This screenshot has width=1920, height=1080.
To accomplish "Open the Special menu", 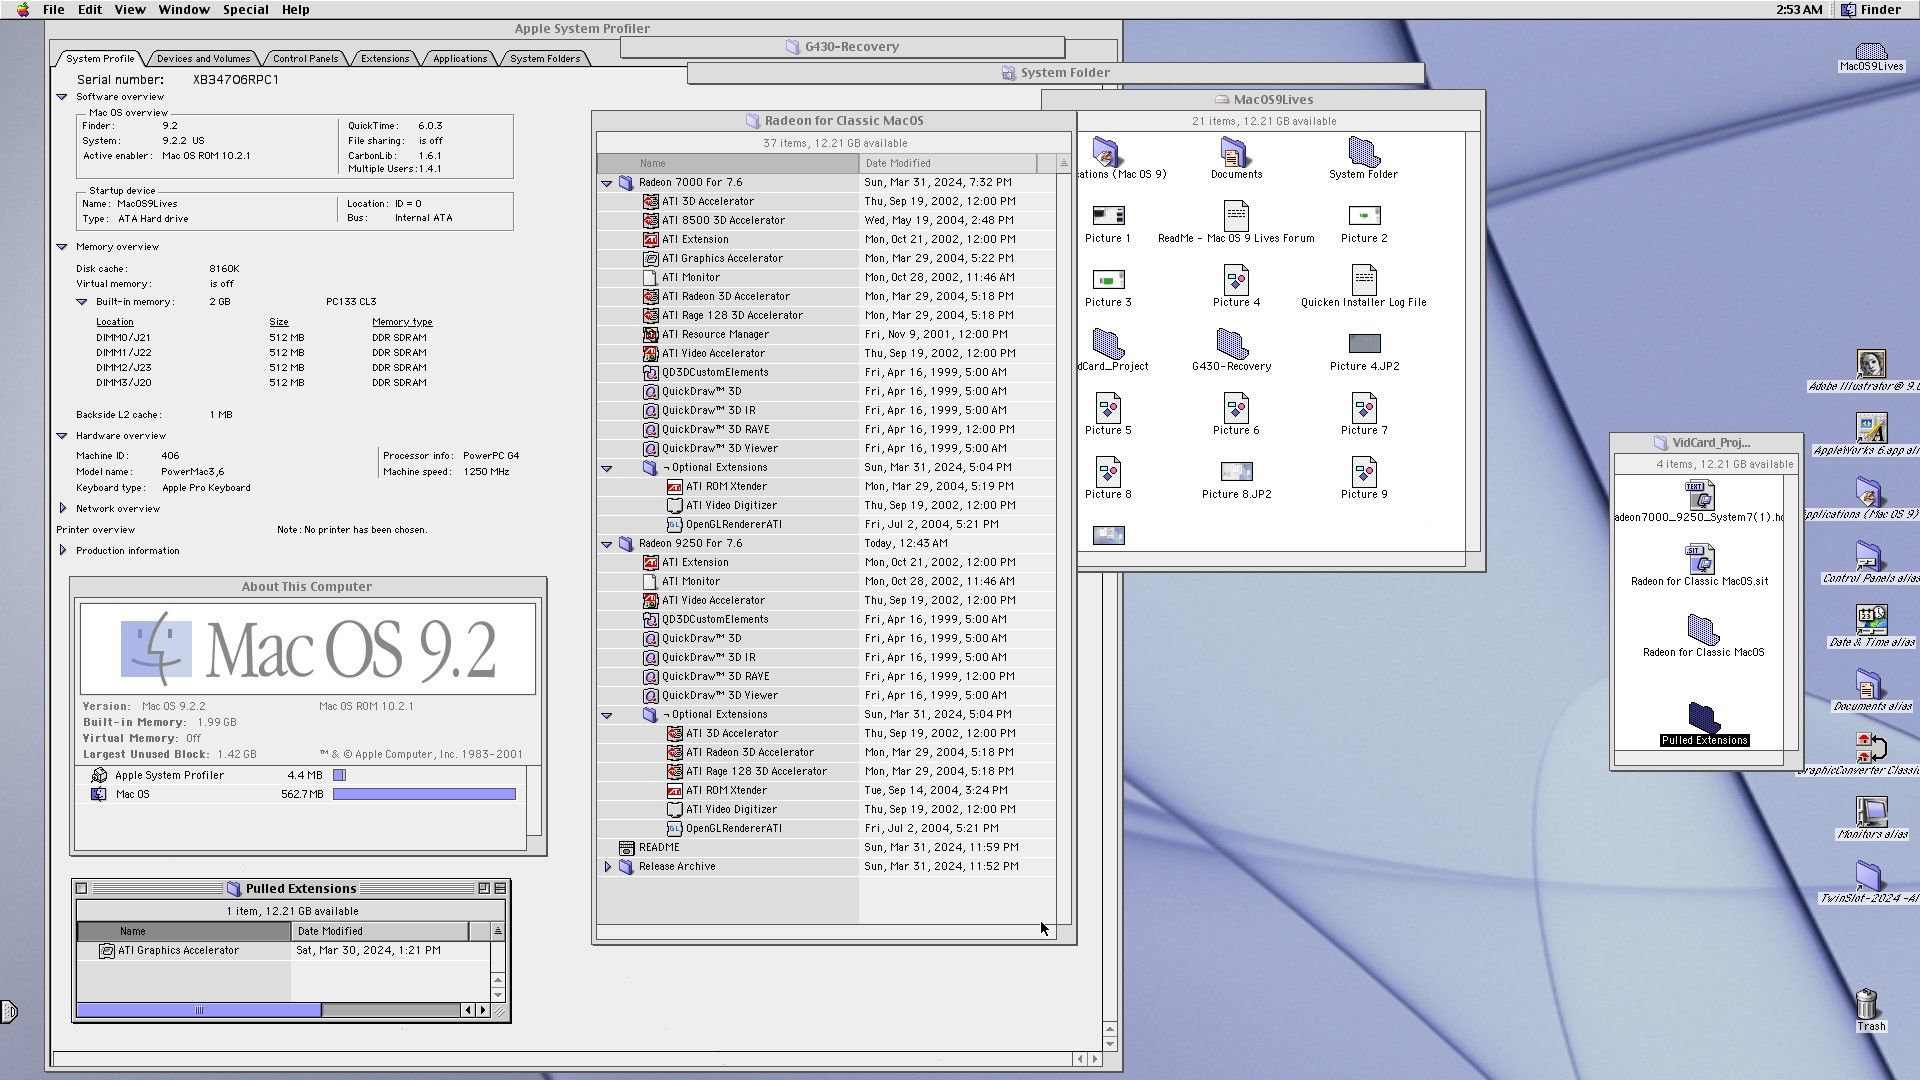I will click(x=245, y=10).
